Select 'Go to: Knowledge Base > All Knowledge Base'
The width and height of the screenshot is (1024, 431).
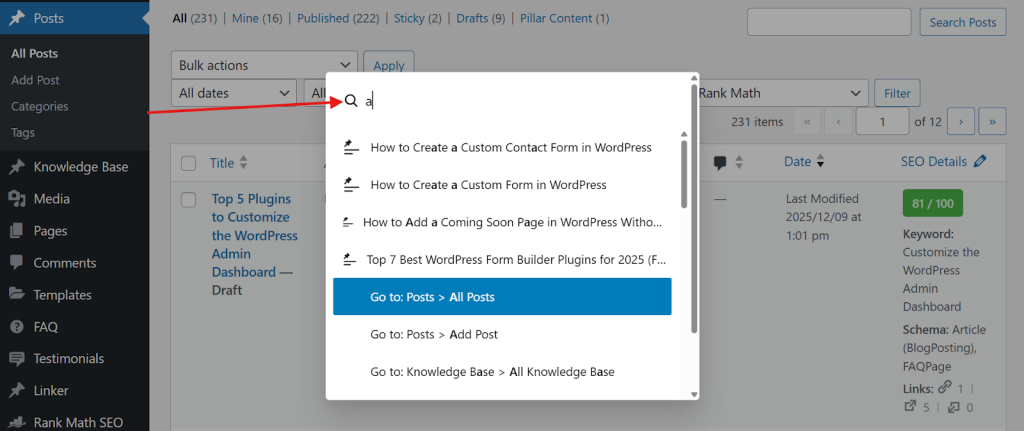click(502, 372)
